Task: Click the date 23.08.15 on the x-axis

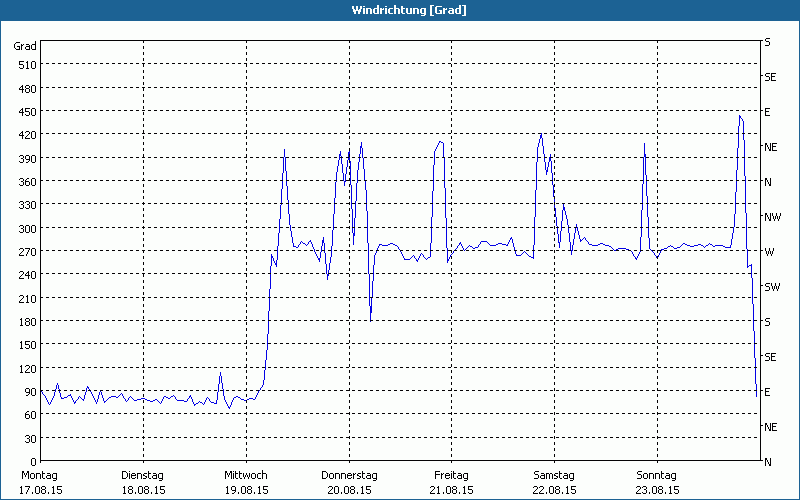Action: click(x=657, y=491)
